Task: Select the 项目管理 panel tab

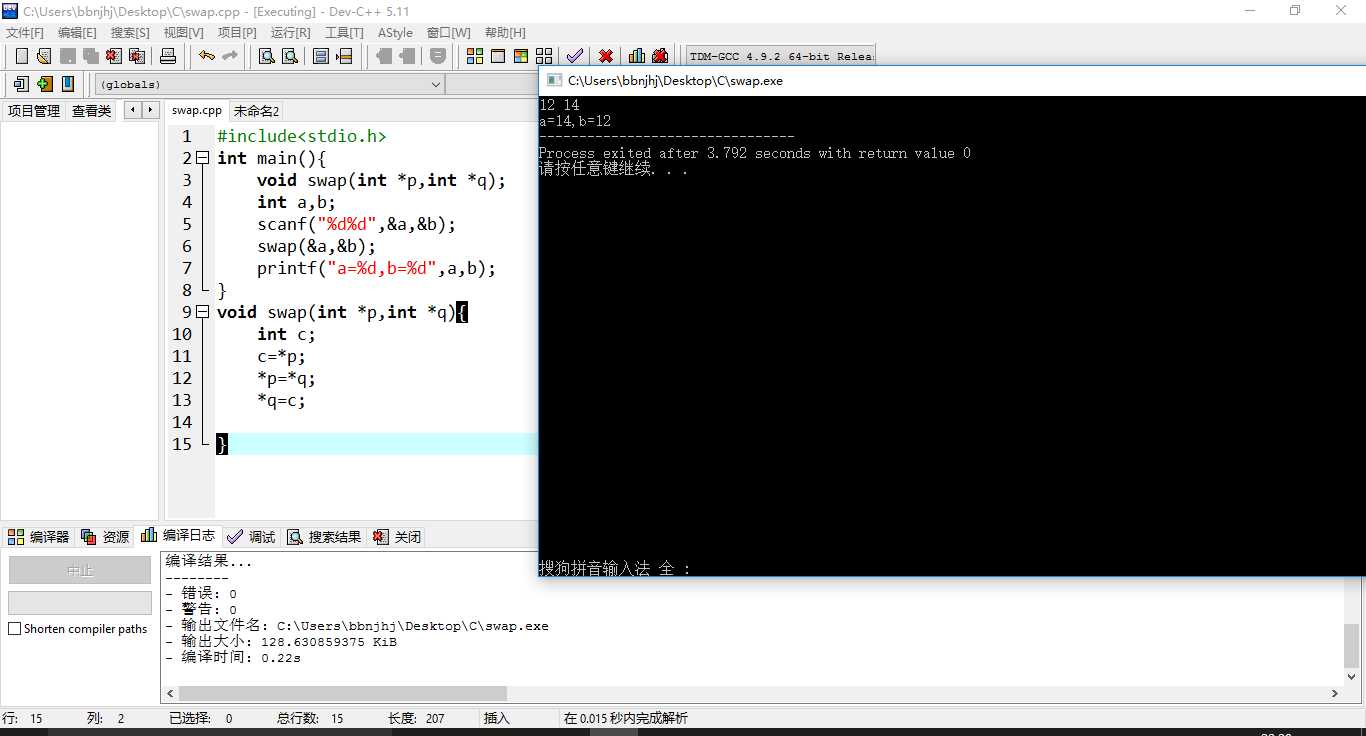Action: (x=34, y=111)
